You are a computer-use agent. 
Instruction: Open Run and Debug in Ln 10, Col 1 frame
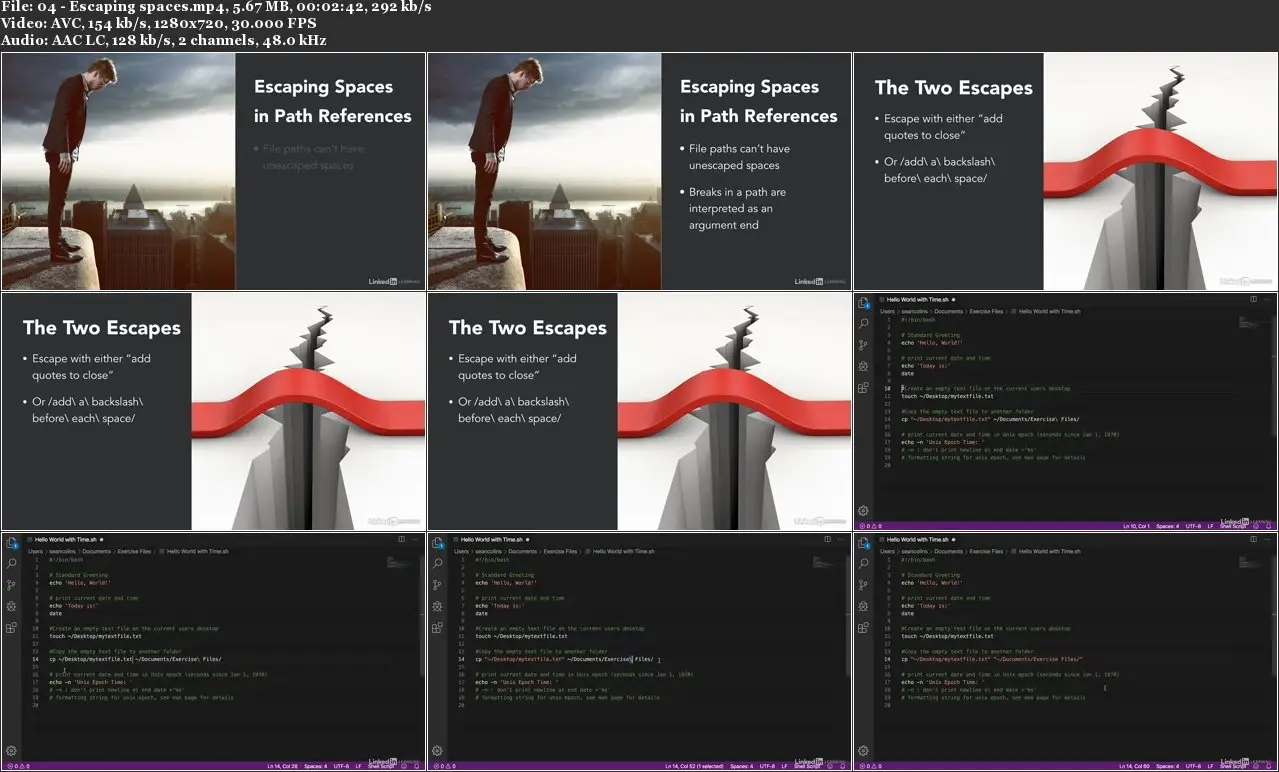(x=863, y=366)
